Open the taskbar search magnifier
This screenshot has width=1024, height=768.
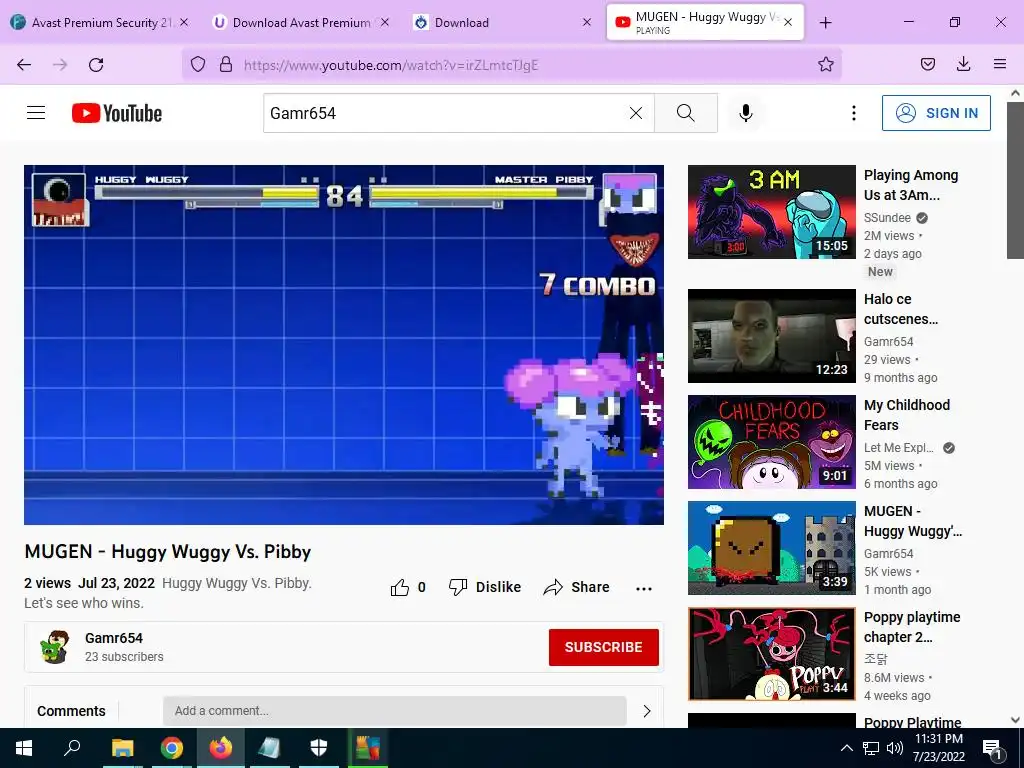pyautogui.click(x=72, y=747)
